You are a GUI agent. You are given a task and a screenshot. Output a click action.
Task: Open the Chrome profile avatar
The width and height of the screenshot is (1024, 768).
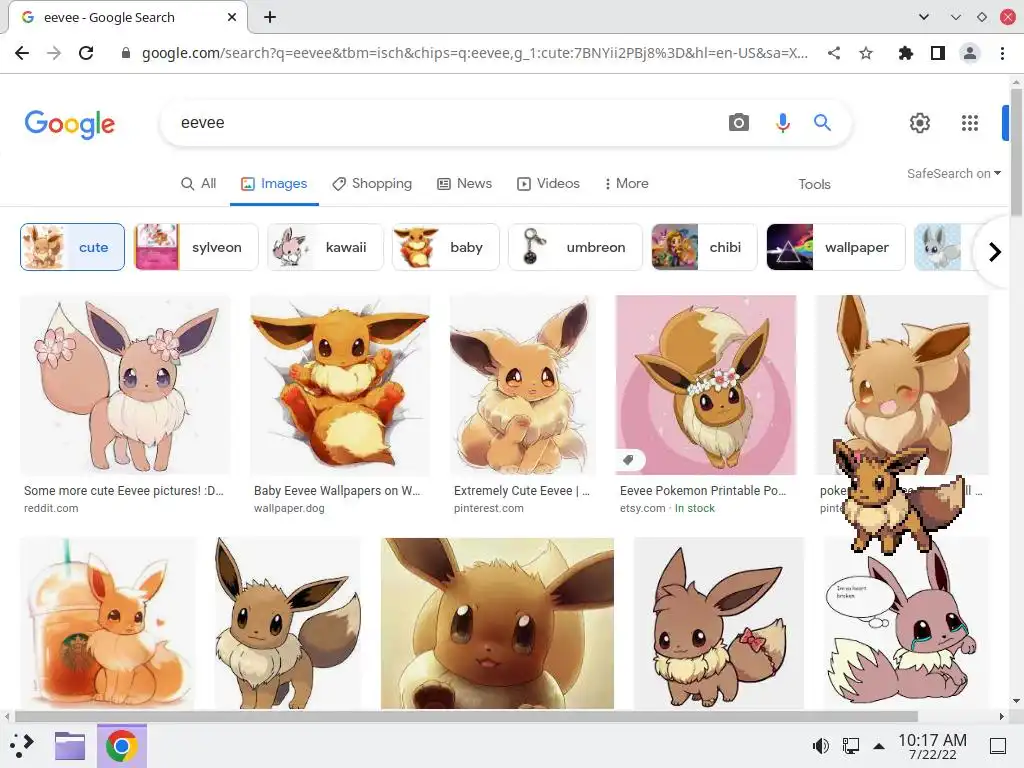[x=970, y=53]
